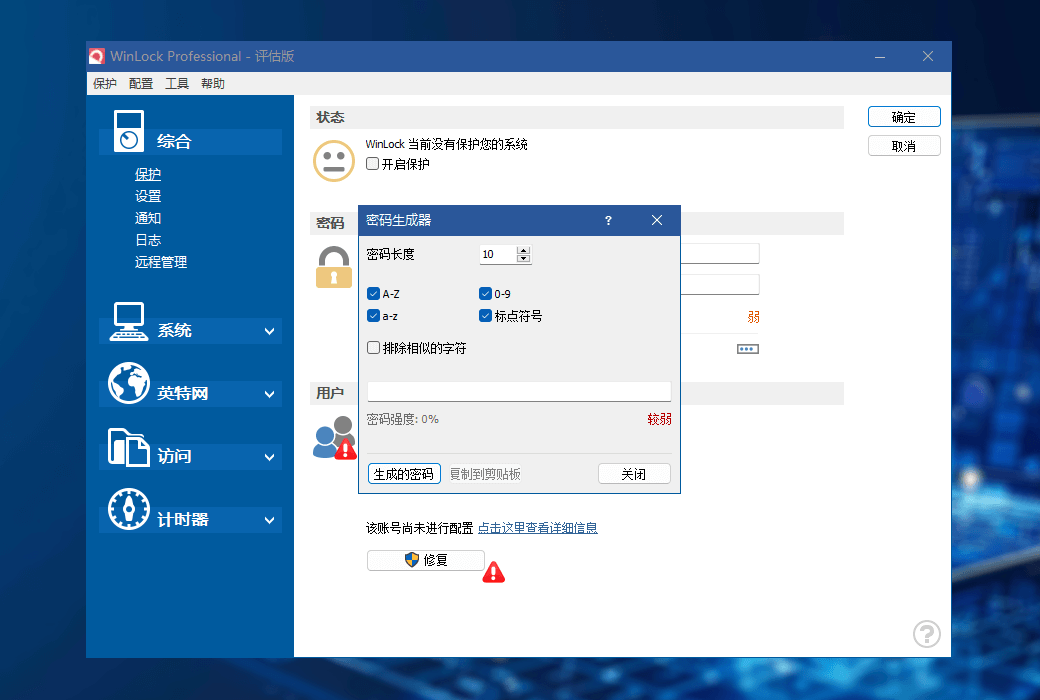Click the red warning triangle near 修复
1040x700 pixels.
pos(493,572)
